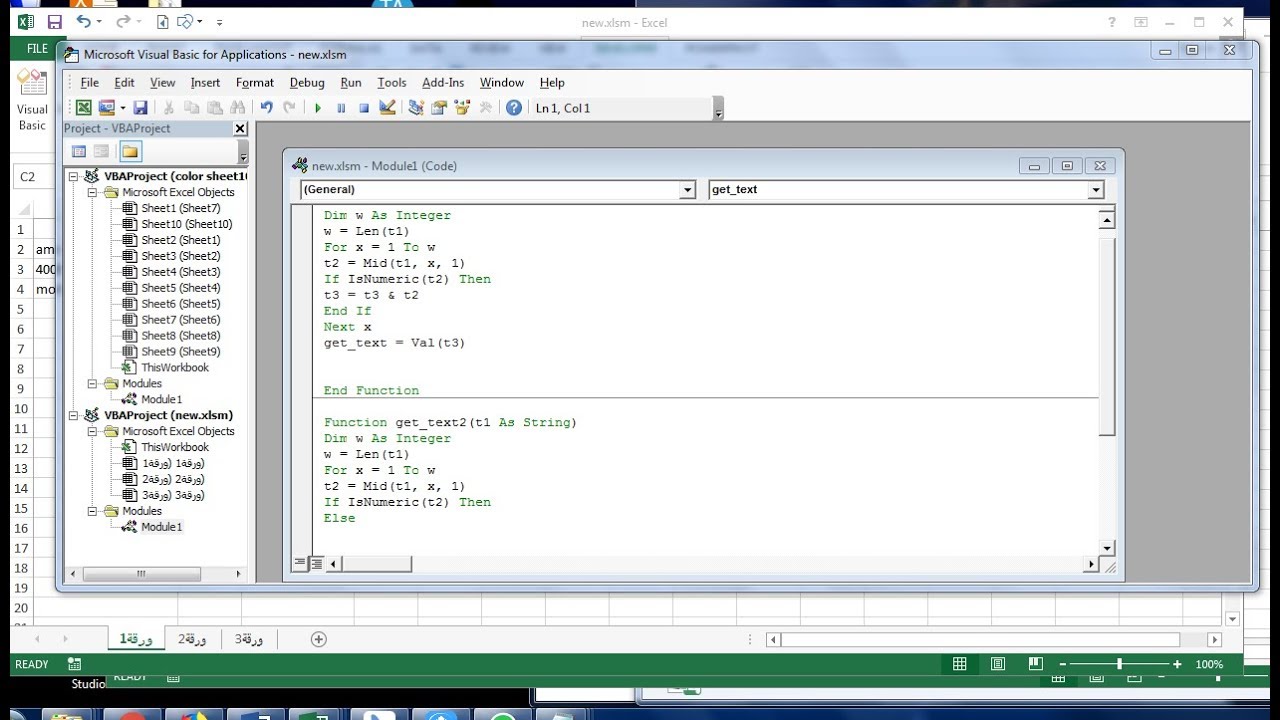Click the macro recording icon in Excel status bar
The image size is (1280, 720).
pos(75,664)
